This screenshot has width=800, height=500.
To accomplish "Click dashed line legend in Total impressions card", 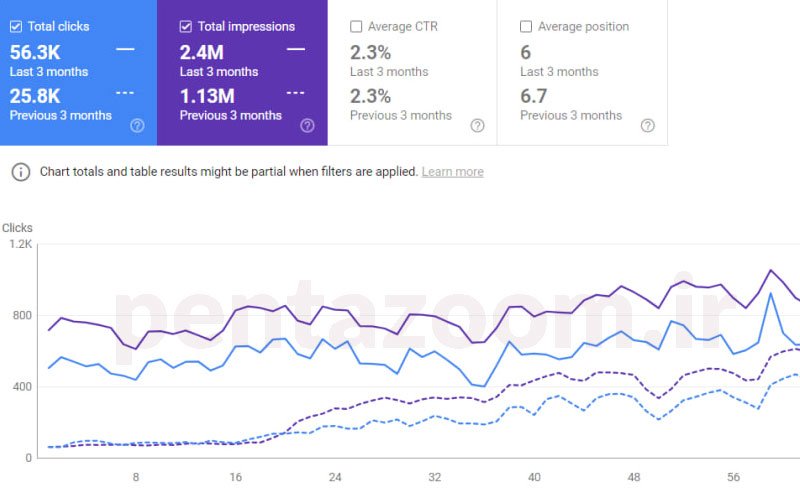I will coord(295,93).
